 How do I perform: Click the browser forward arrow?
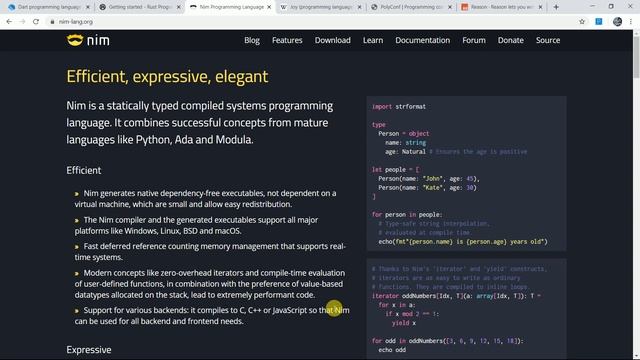click(x=22, y=22)
